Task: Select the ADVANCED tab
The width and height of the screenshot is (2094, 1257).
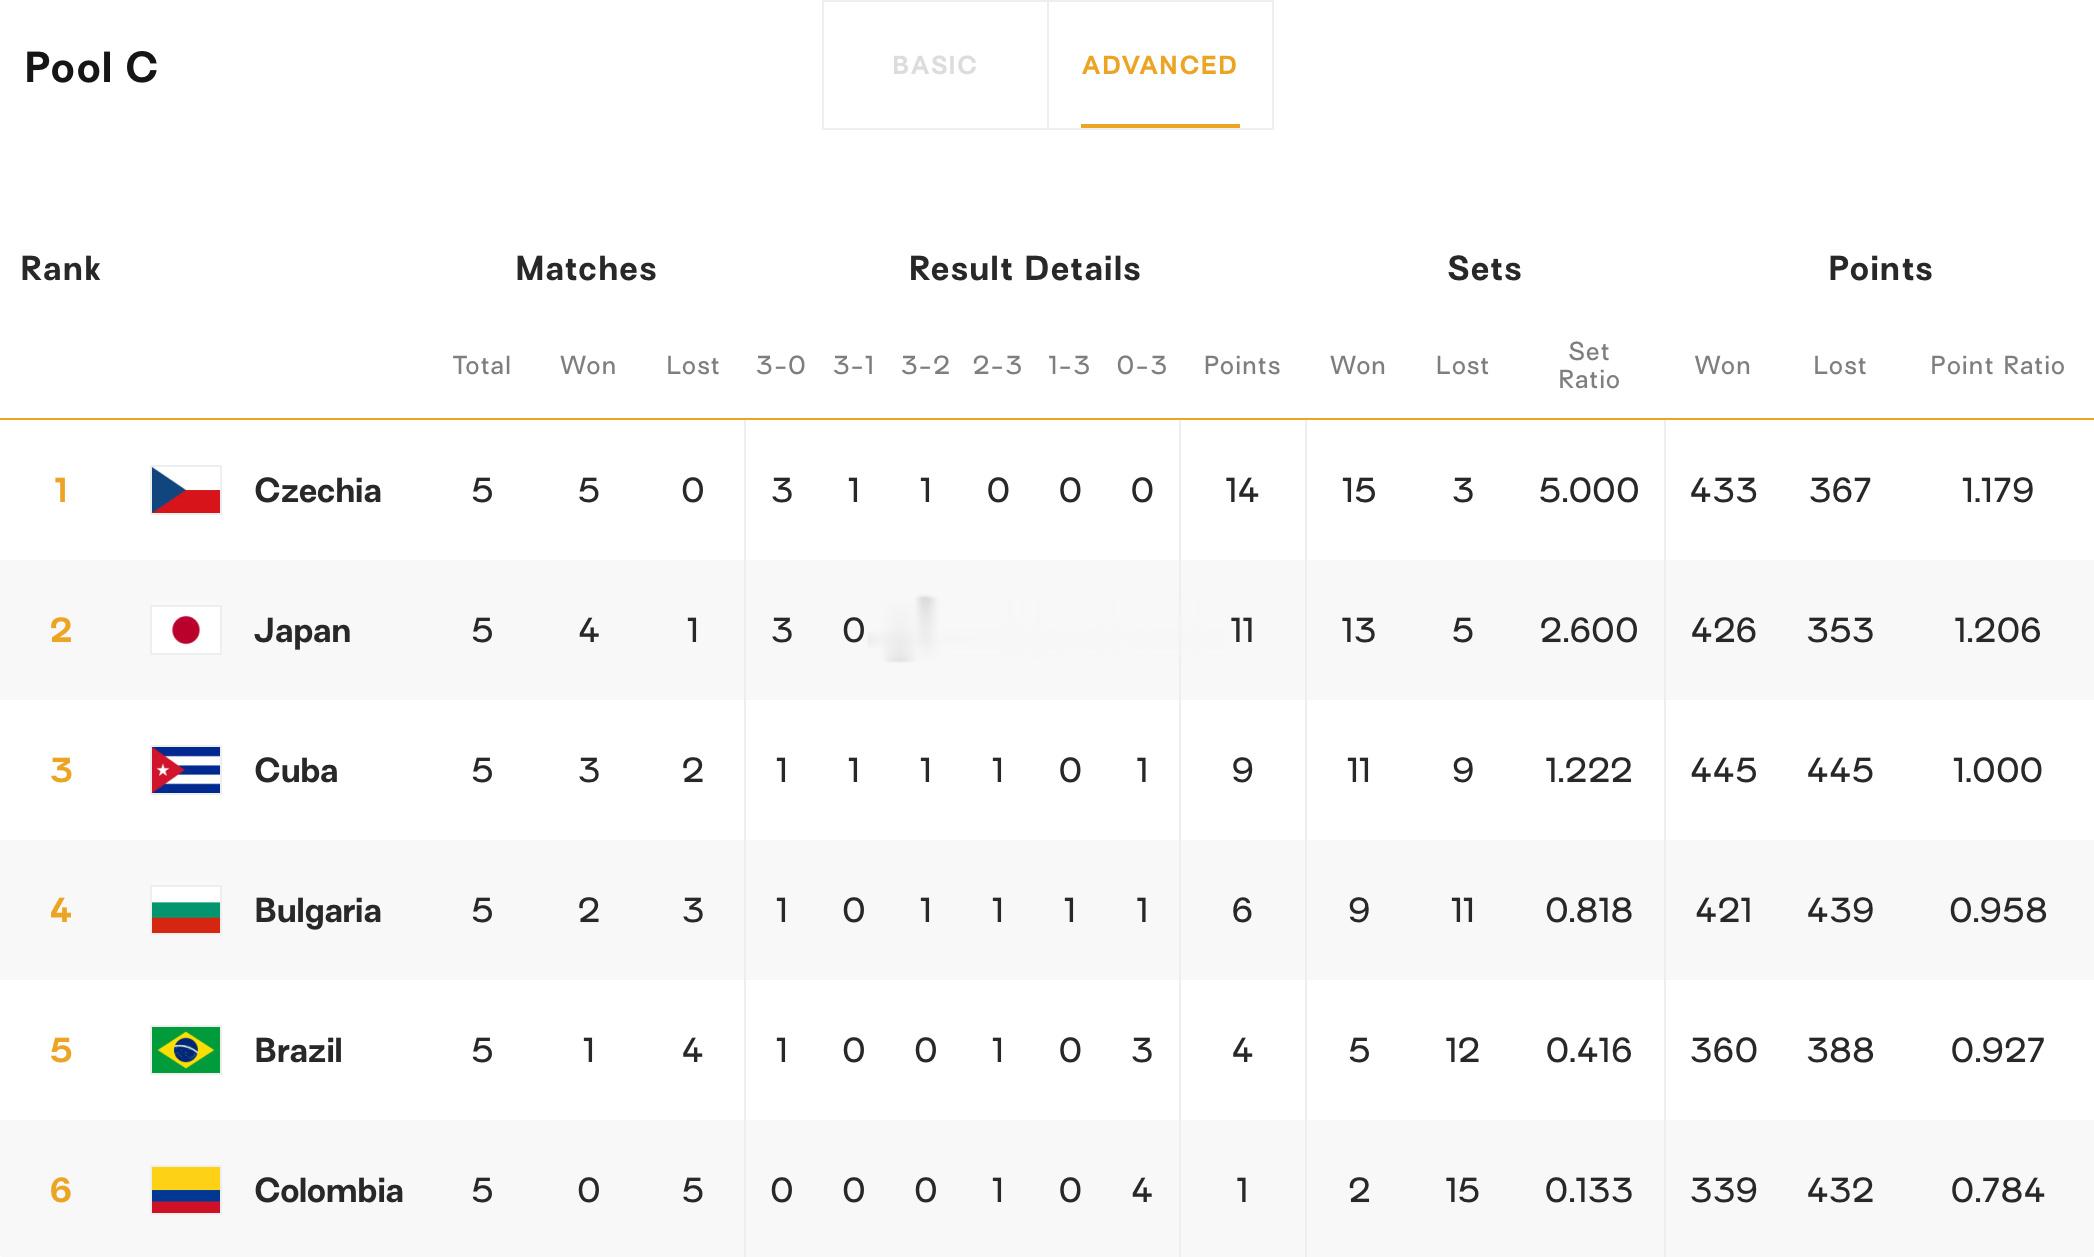Action: click(x=1160, y=65)
